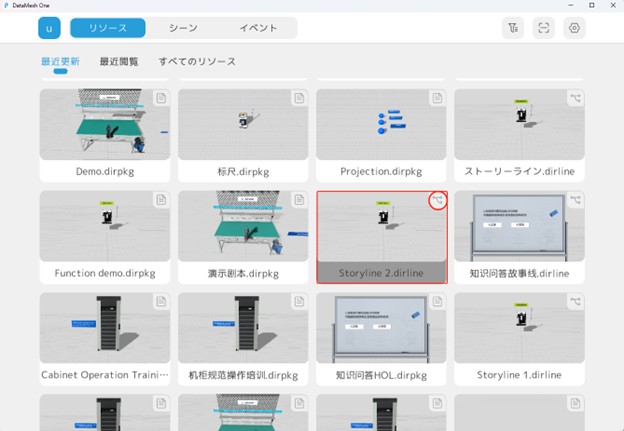
Task: Select the 最近更新 sub-tab
Action: pos(60,61)
